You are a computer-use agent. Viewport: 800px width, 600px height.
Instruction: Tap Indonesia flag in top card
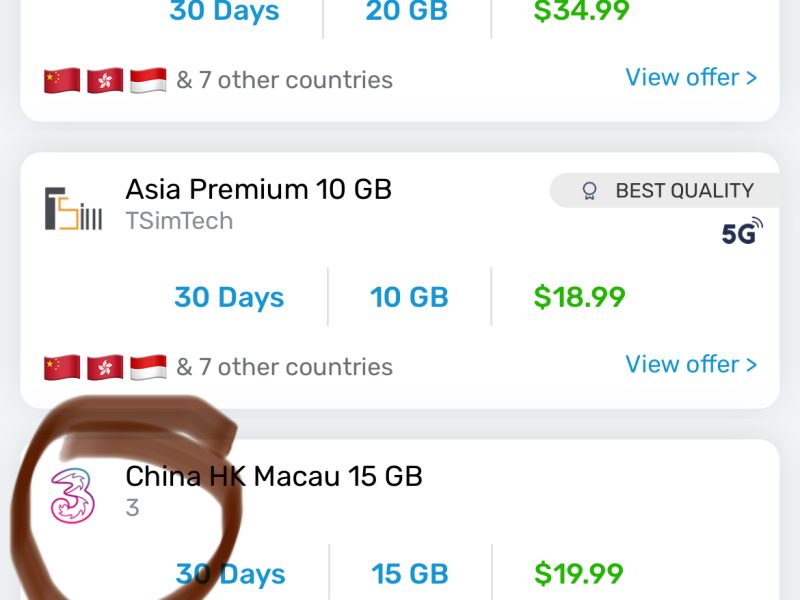(x=148, y=80)
